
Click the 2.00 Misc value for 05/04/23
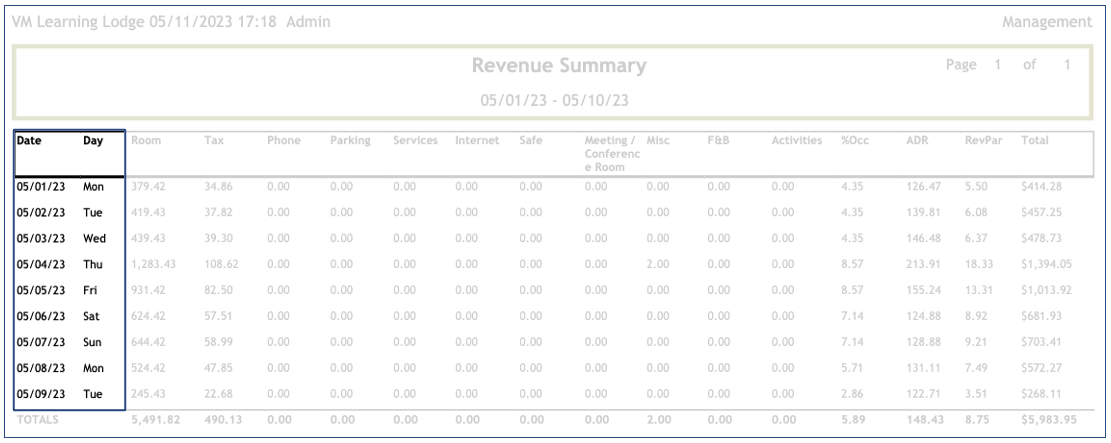pos(657,263)
